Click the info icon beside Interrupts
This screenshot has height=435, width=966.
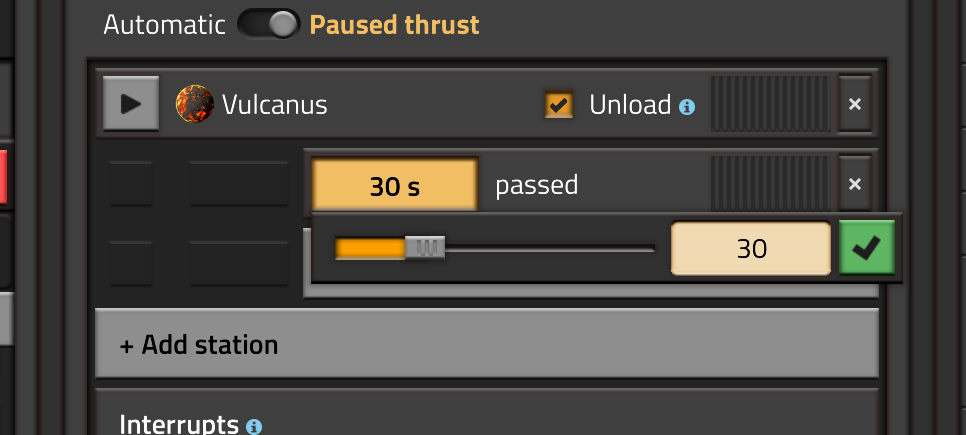[254, 426]
